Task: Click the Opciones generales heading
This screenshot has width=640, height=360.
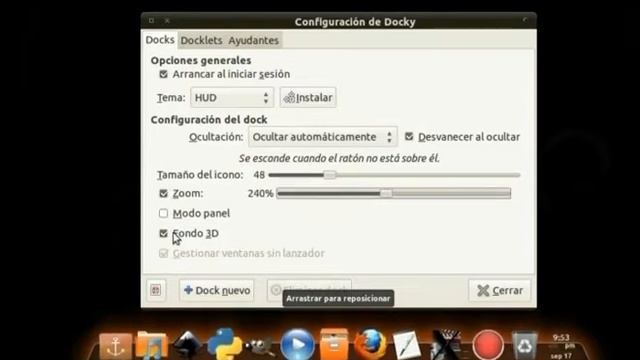Action: pyautogui.click(x=201, y=60)
